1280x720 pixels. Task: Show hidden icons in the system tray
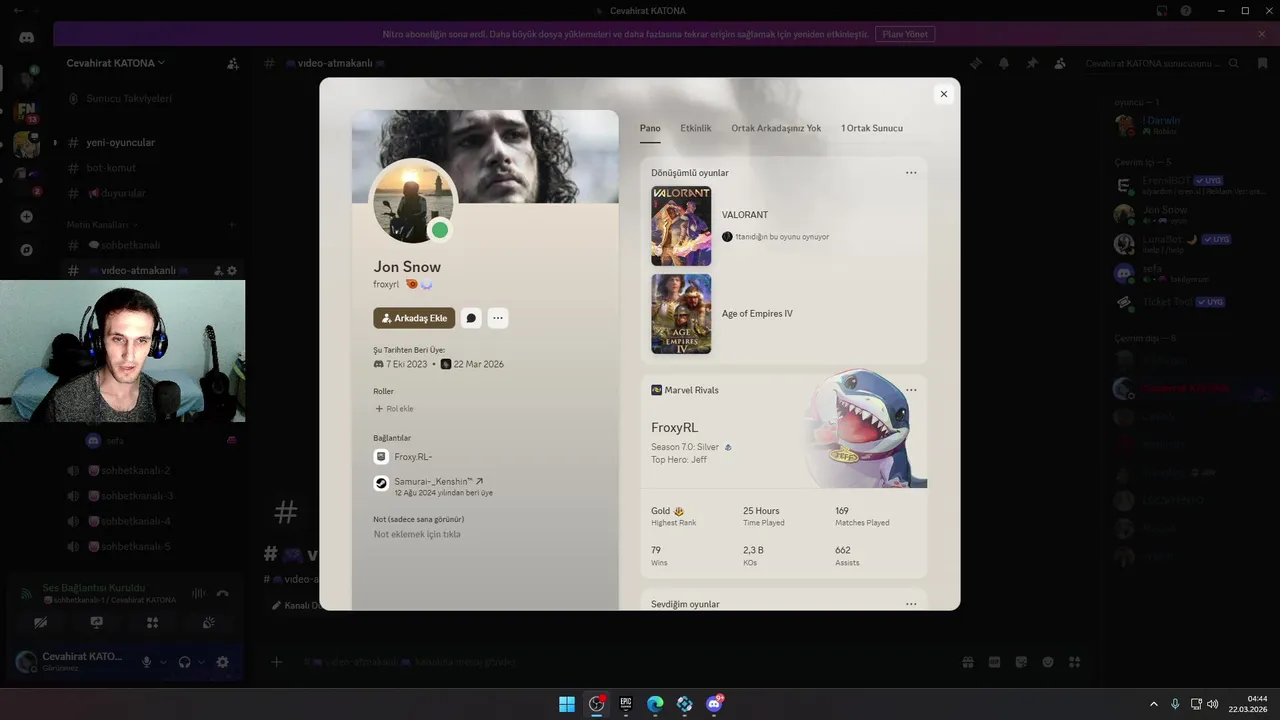coord(1153,704)
